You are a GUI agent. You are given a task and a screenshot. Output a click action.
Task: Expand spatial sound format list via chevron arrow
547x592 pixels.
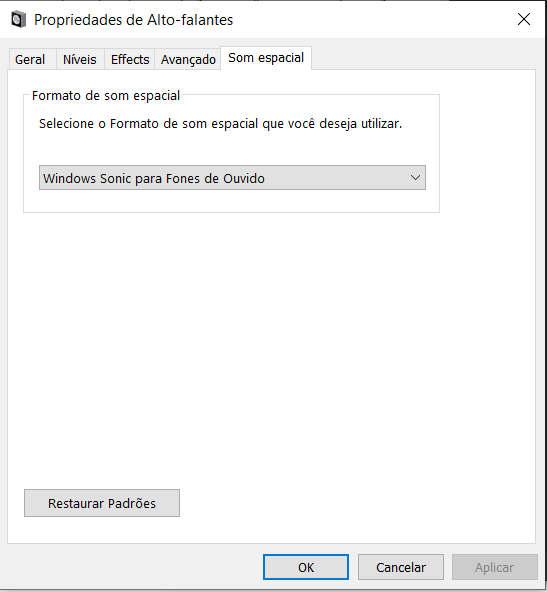point(415,178)
